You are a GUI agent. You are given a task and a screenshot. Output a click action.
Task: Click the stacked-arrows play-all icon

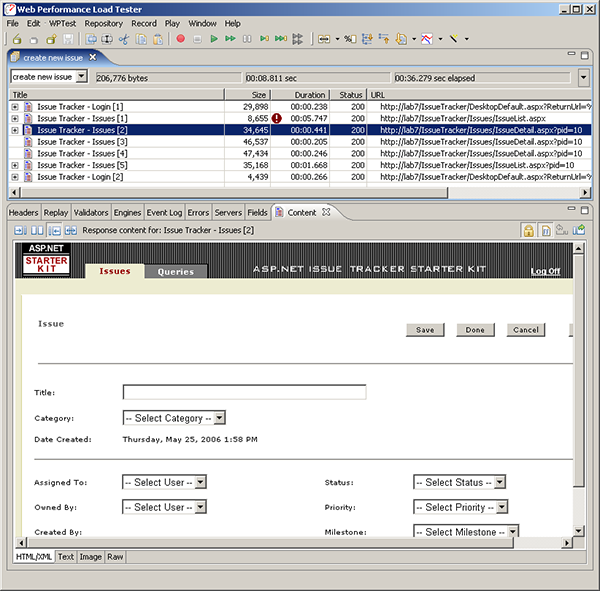(x=297, y=39)
